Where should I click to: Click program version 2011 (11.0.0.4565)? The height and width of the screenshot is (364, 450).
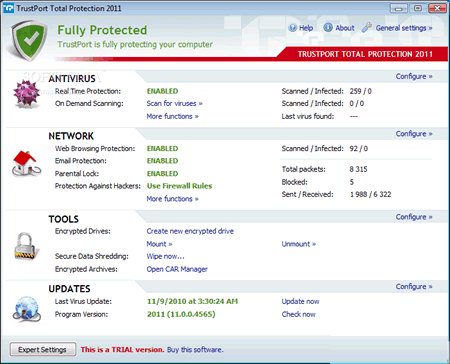tap(181, 314)
